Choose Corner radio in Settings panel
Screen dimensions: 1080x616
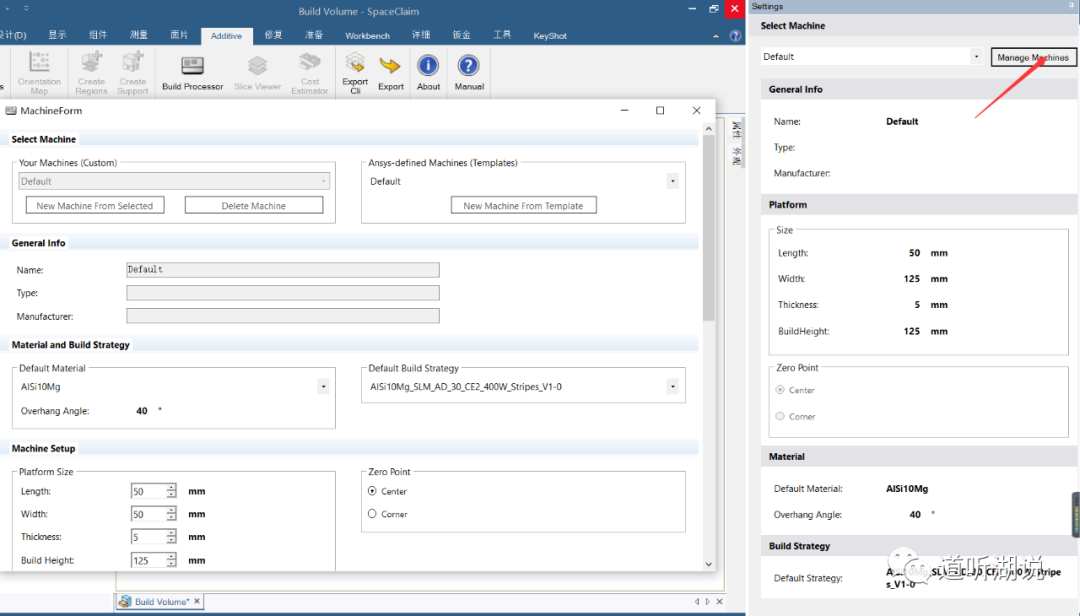click(780, 416)
